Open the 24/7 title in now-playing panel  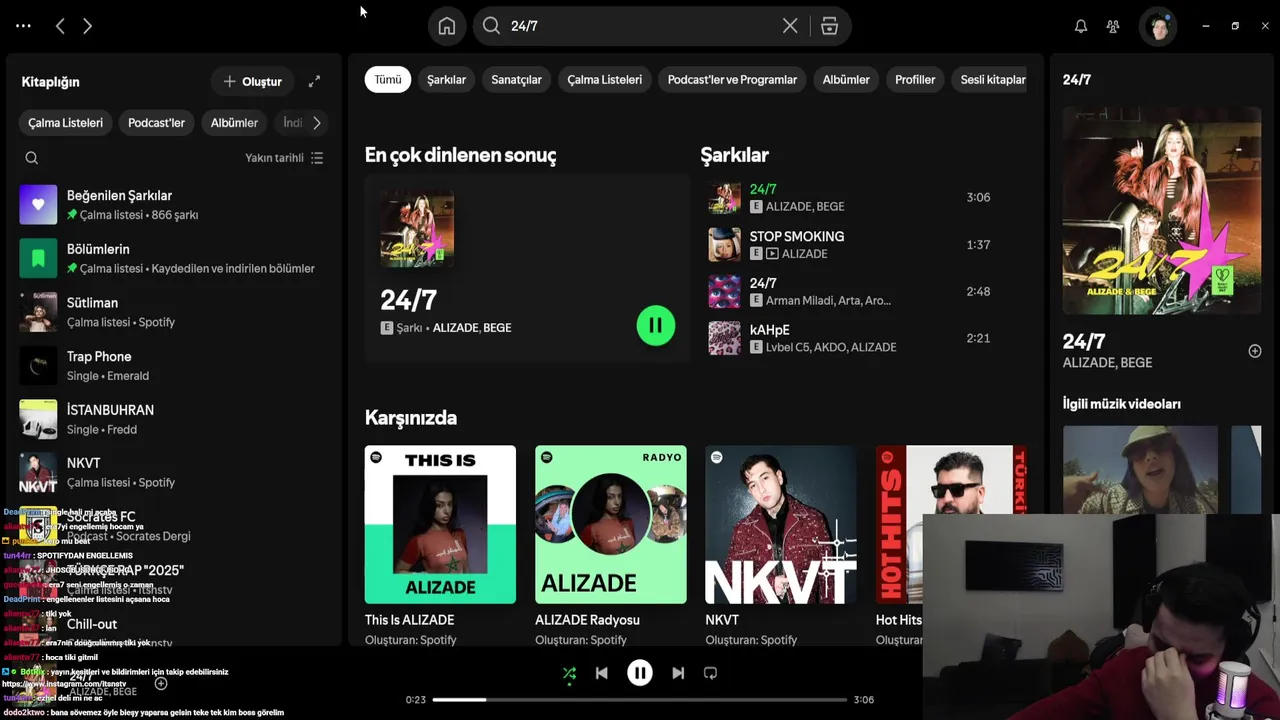coord(1084,341)
